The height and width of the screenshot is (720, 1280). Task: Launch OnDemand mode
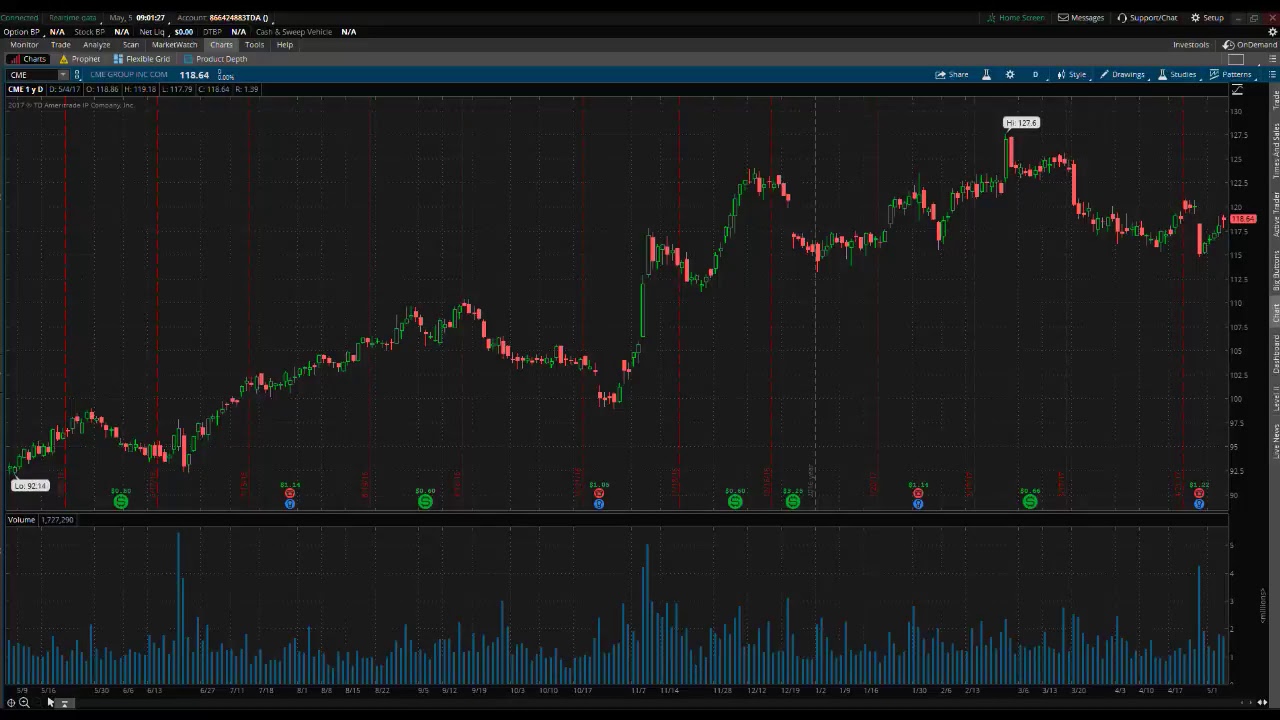click(1250, 45)
